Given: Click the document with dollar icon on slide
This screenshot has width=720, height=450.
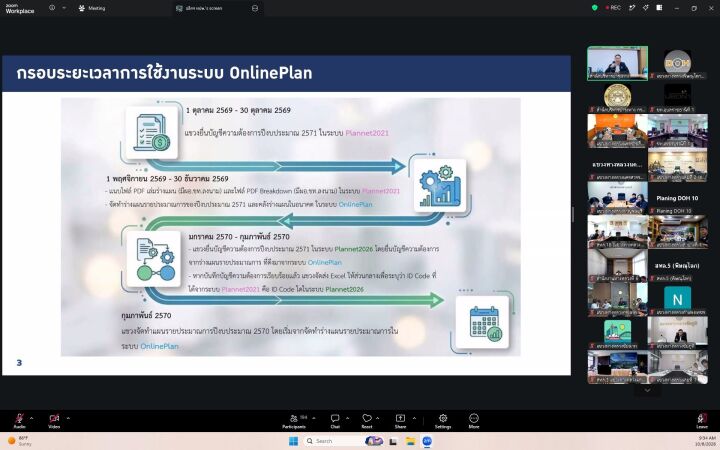Looking at the screenshot, I should coord(152,132).
